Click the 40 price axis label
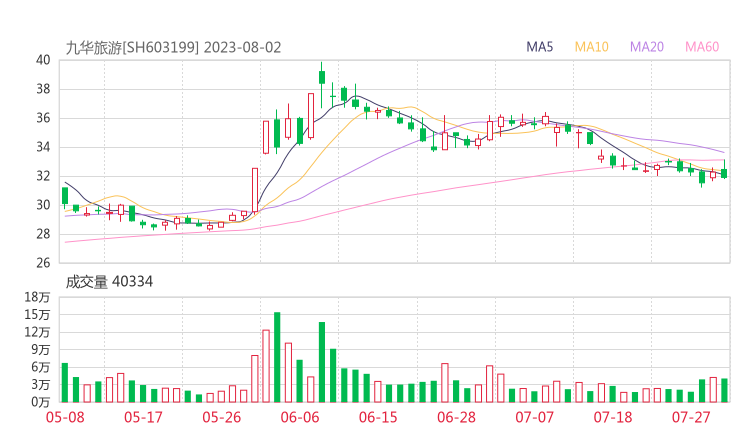The height and width of the screenshot is (440, 740). coord(43,60)
